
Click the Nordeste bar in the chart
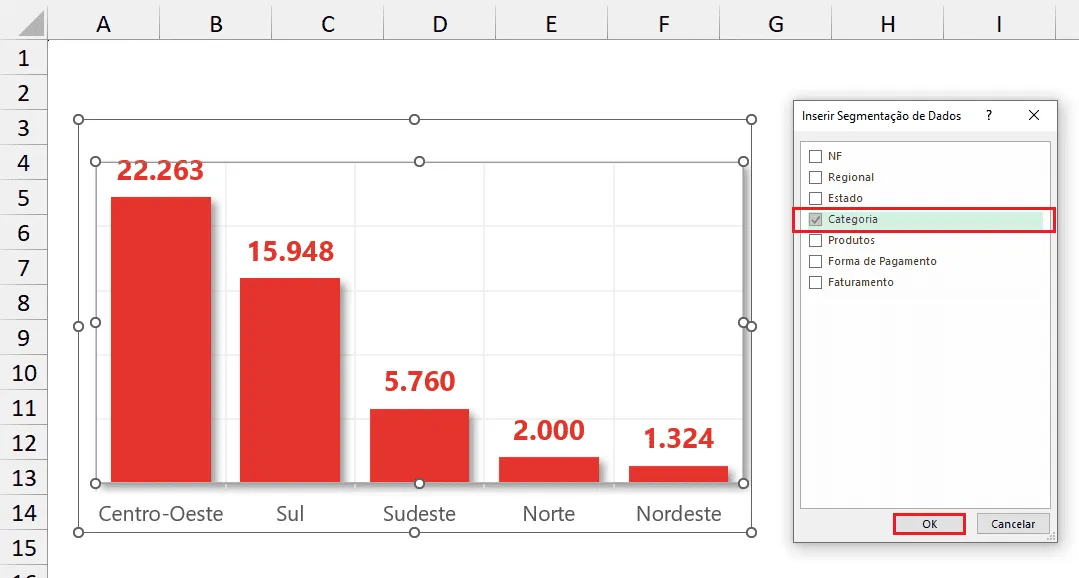[679, 474]
